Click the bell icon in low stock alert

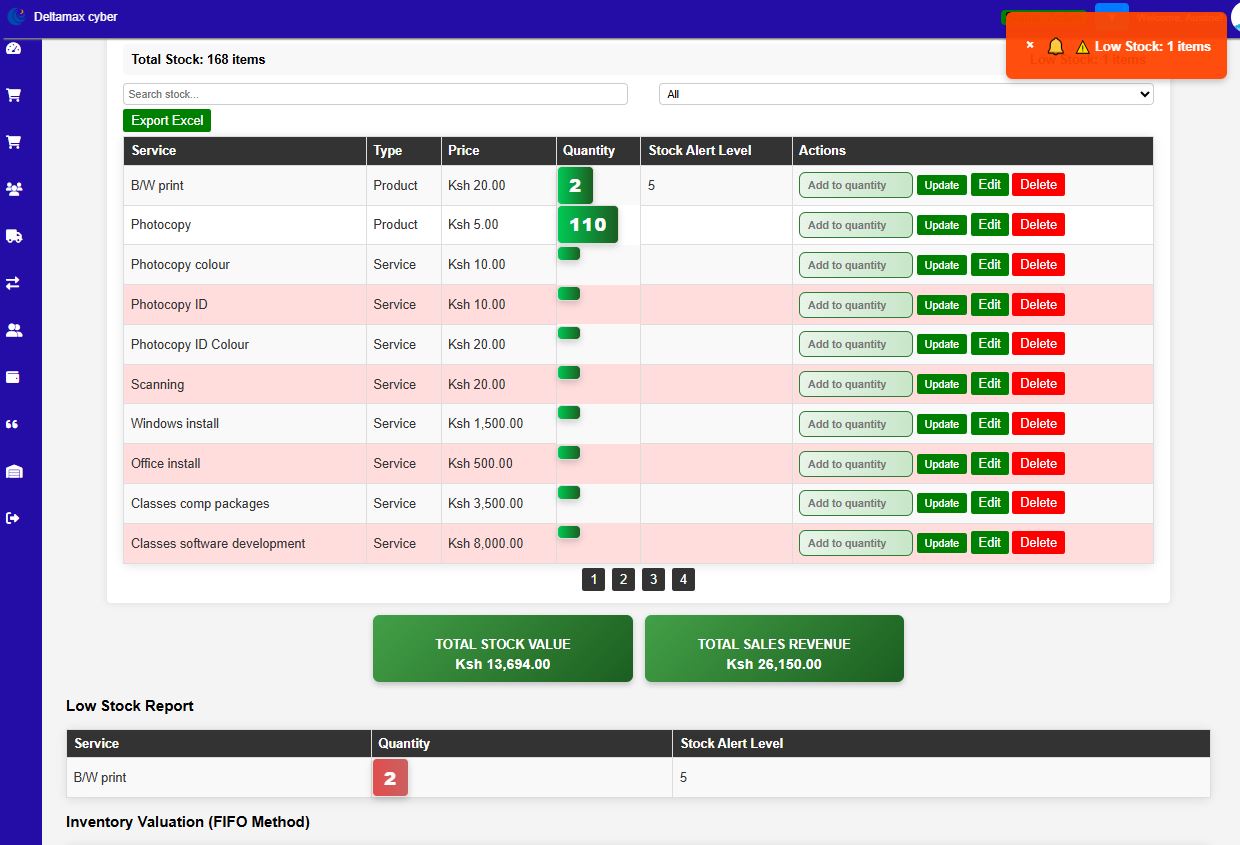click(x=1055, y=46)
